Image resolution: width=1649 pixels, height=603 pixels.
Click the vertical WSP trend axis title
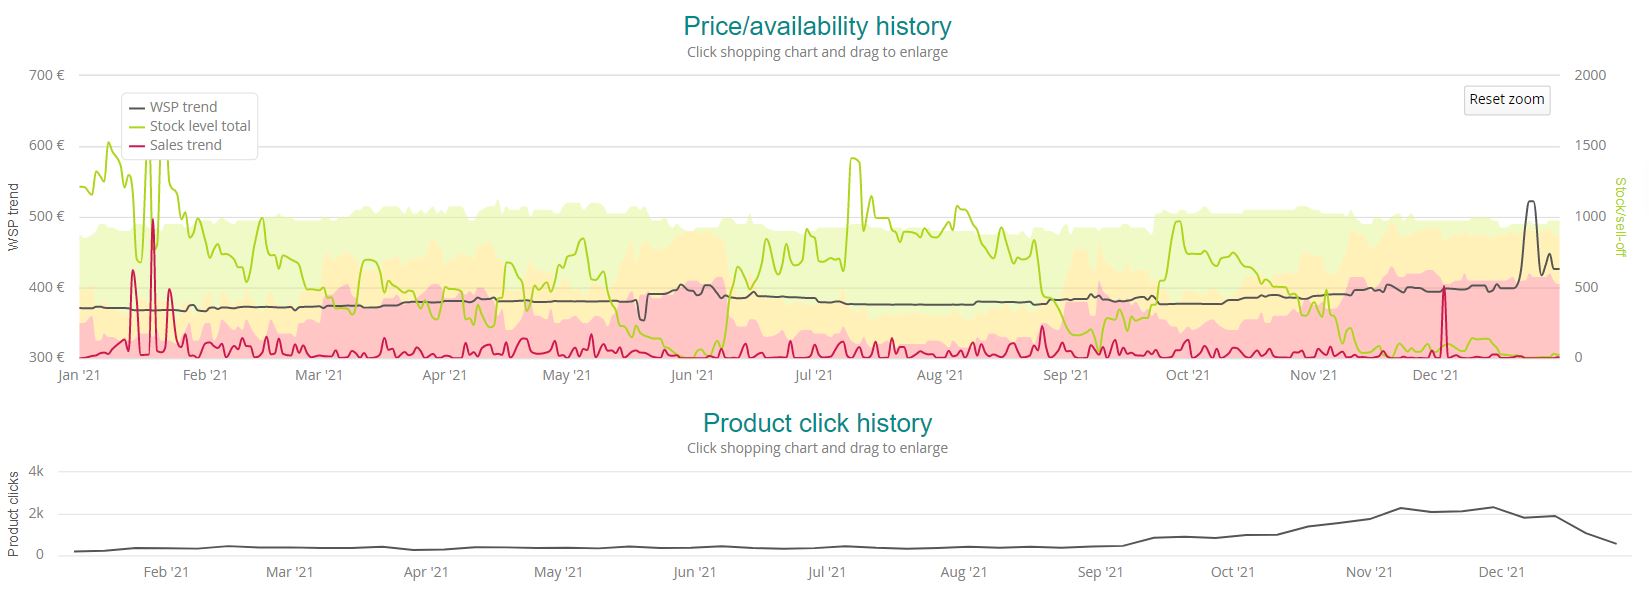[x=13, y=216]
